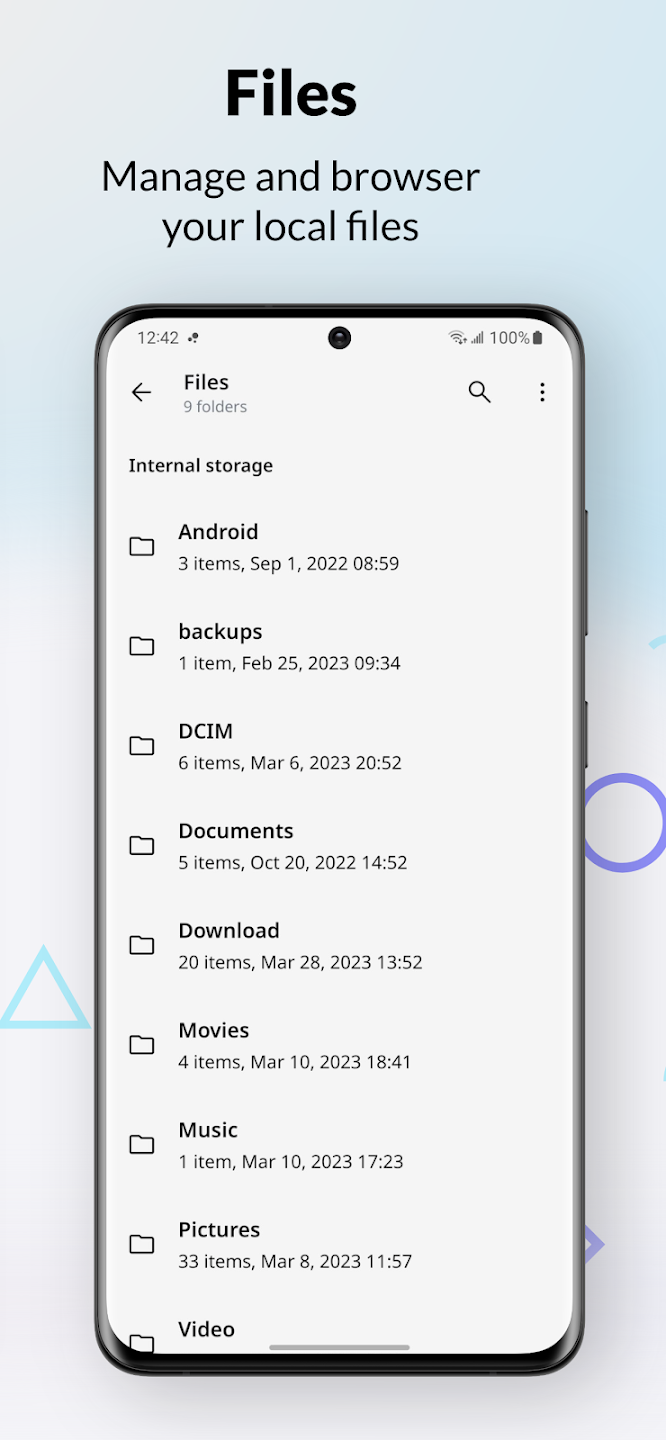Tap the backups folder icon
This screenshot has height=1440, width=666.
tap(142, 646)
